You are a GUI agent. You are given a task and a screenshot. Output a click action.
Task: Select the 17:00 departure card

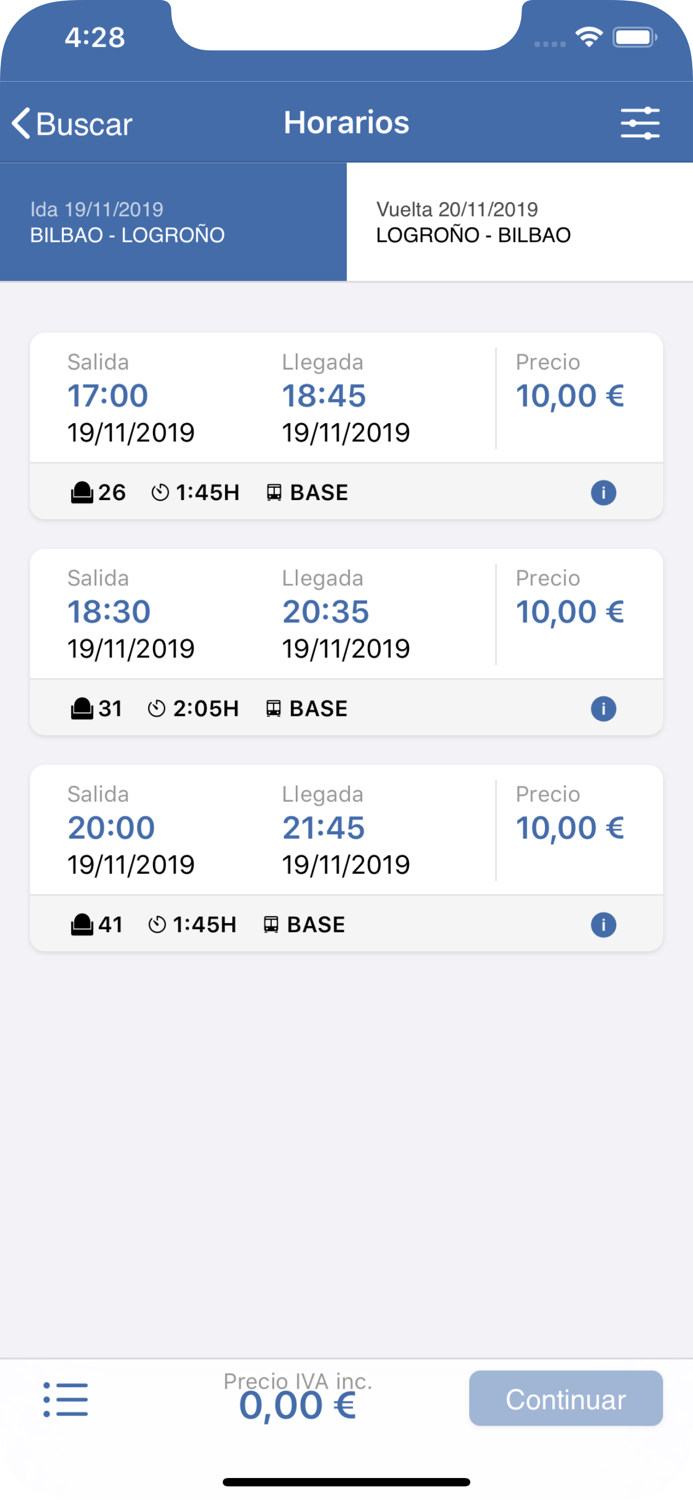346,397
